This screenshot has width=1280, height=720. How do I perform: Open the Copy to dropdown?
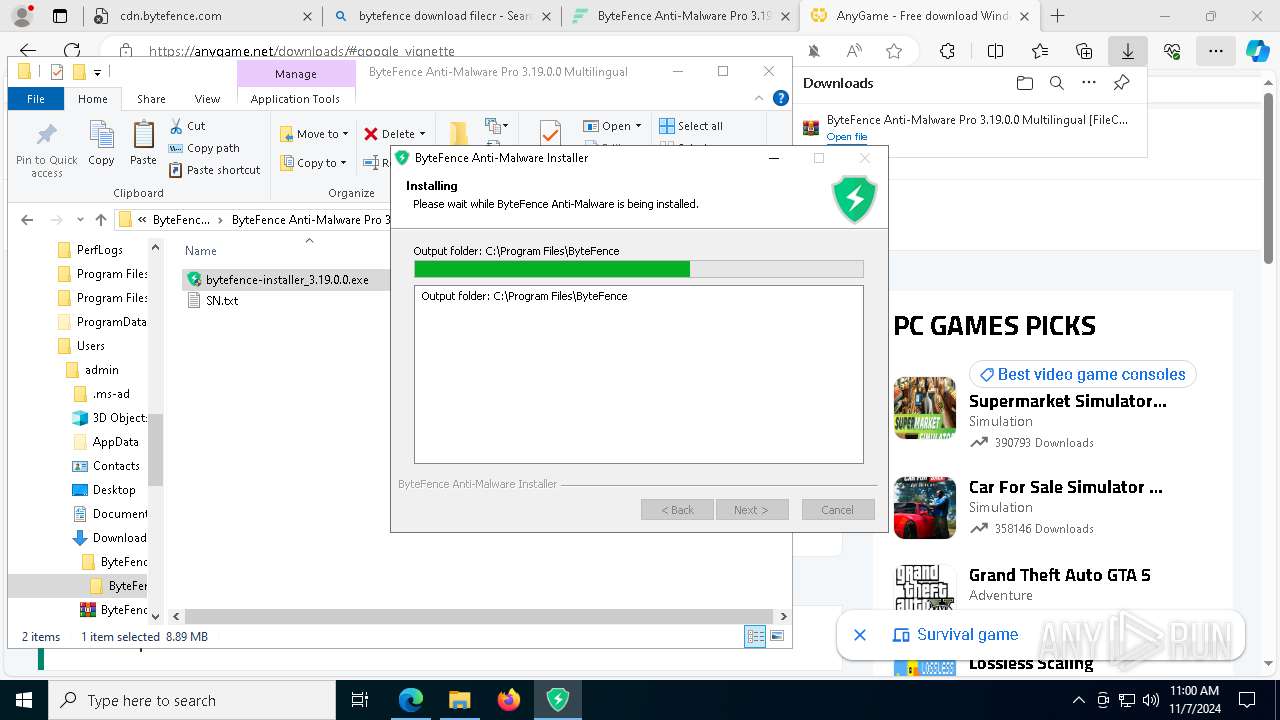click(x=313, y=163)
